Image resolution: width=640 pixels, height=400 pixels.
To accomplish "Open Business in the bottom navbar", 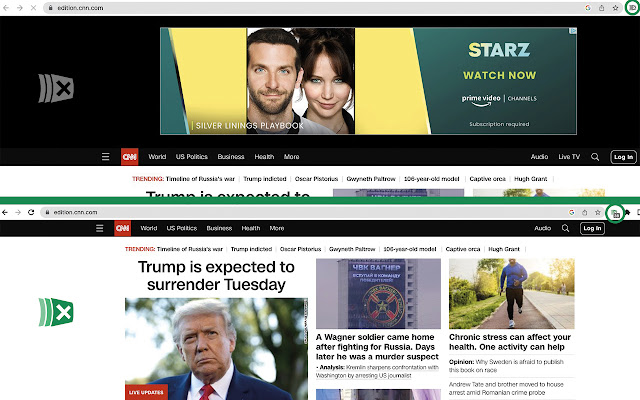I will tap(219, 228).
